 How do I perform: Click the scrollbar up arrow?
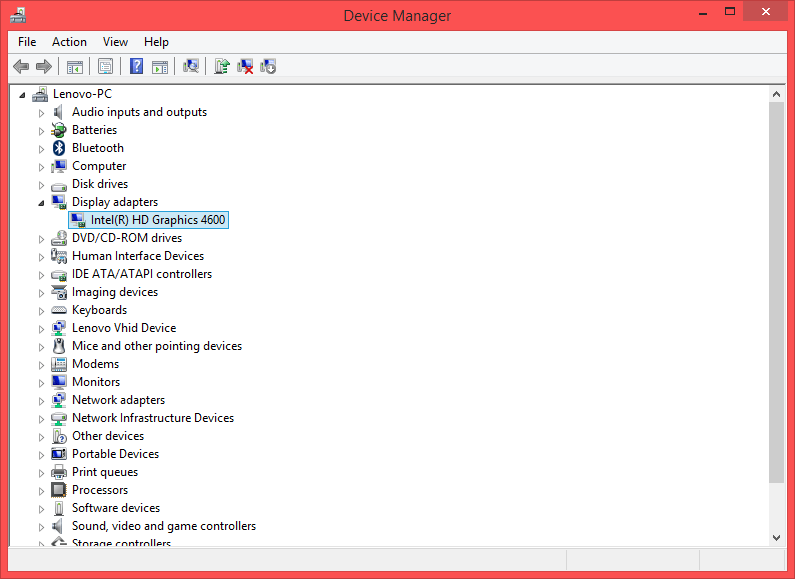click(x=776, y=94)
